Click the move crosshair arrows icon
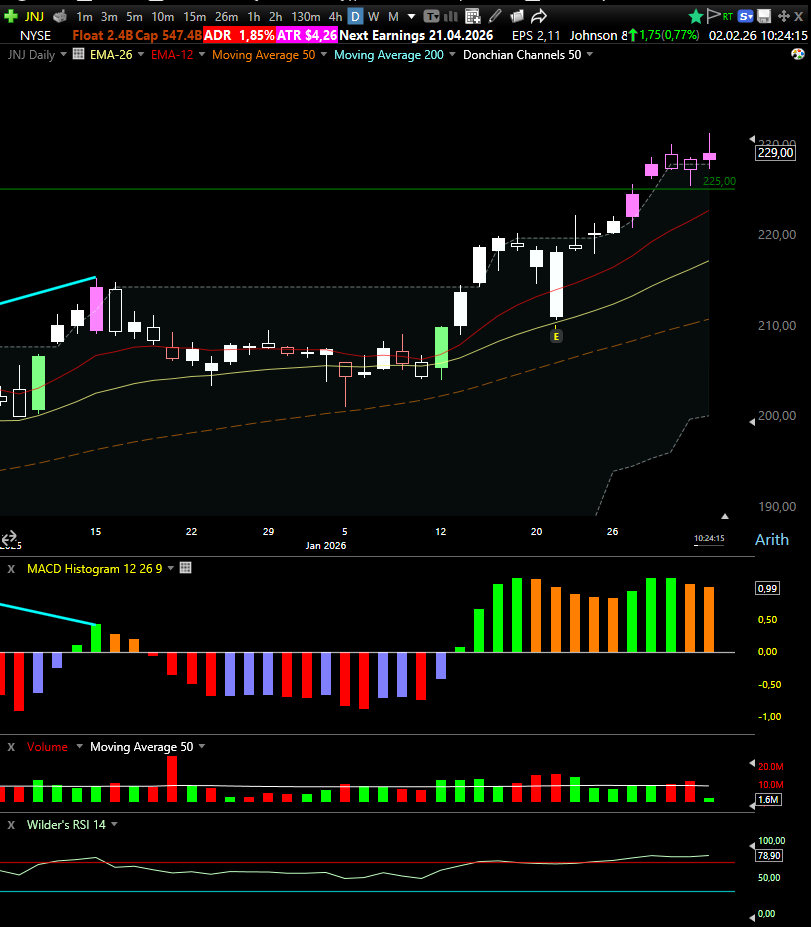The height and width of the screenshot is (927, 811). coord(784,17)
